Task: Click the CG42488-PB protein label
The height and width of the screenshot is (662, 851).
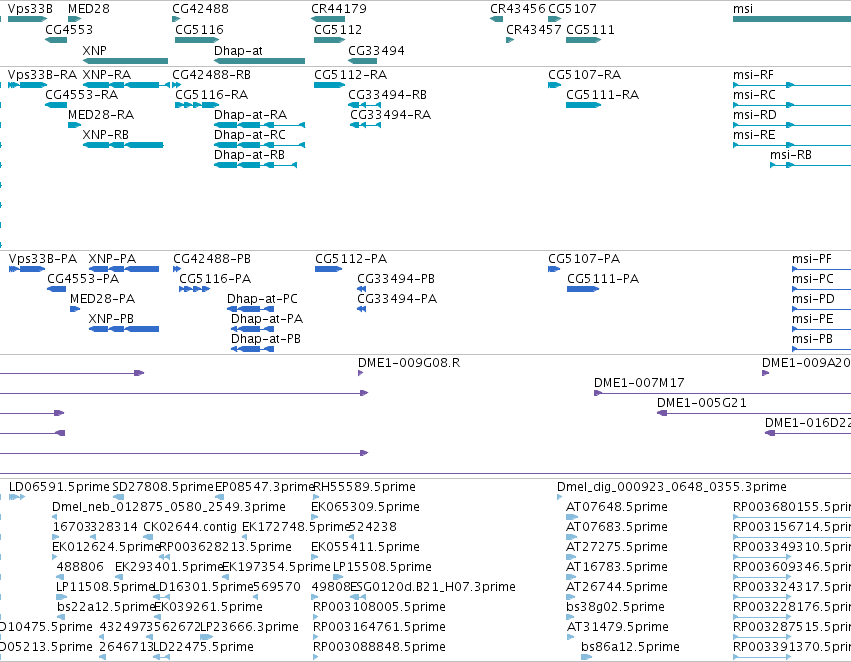Action: tap(212, 258)
